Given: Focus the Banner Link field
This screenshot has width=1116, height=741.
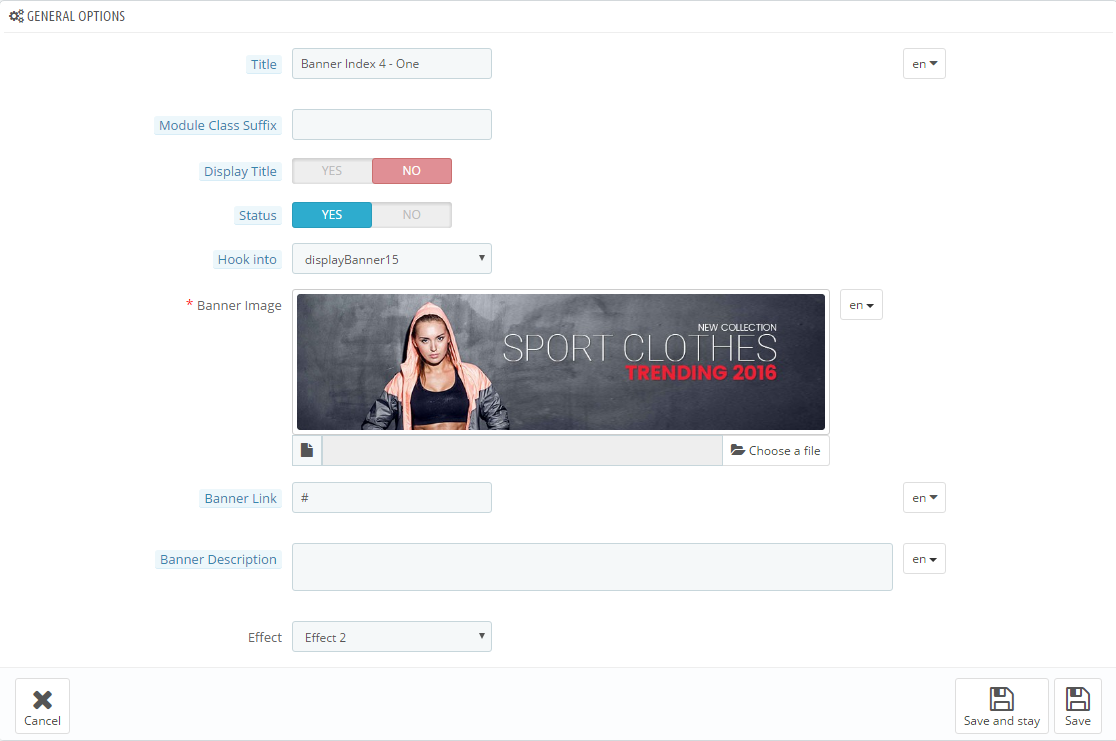Looking at the screenshot, I should (x=391, y=498).
